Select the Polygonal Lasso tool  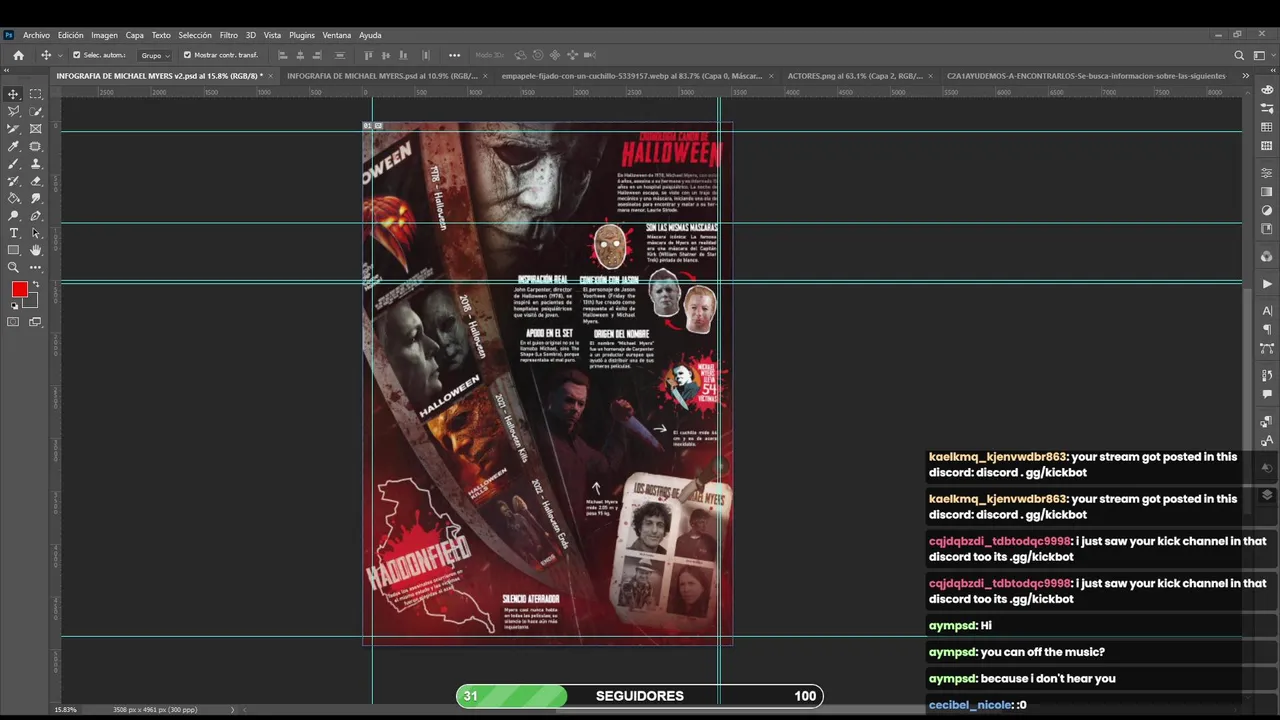click(x=14, y=111)
